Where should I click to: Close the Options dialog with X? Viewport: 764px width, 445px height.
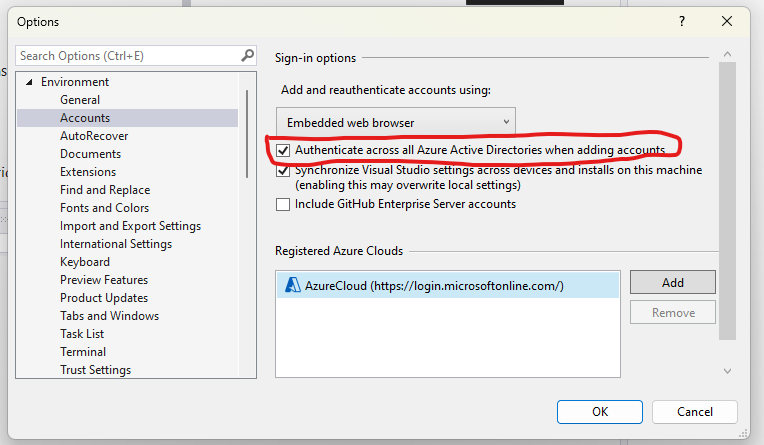tap(726, 21)
